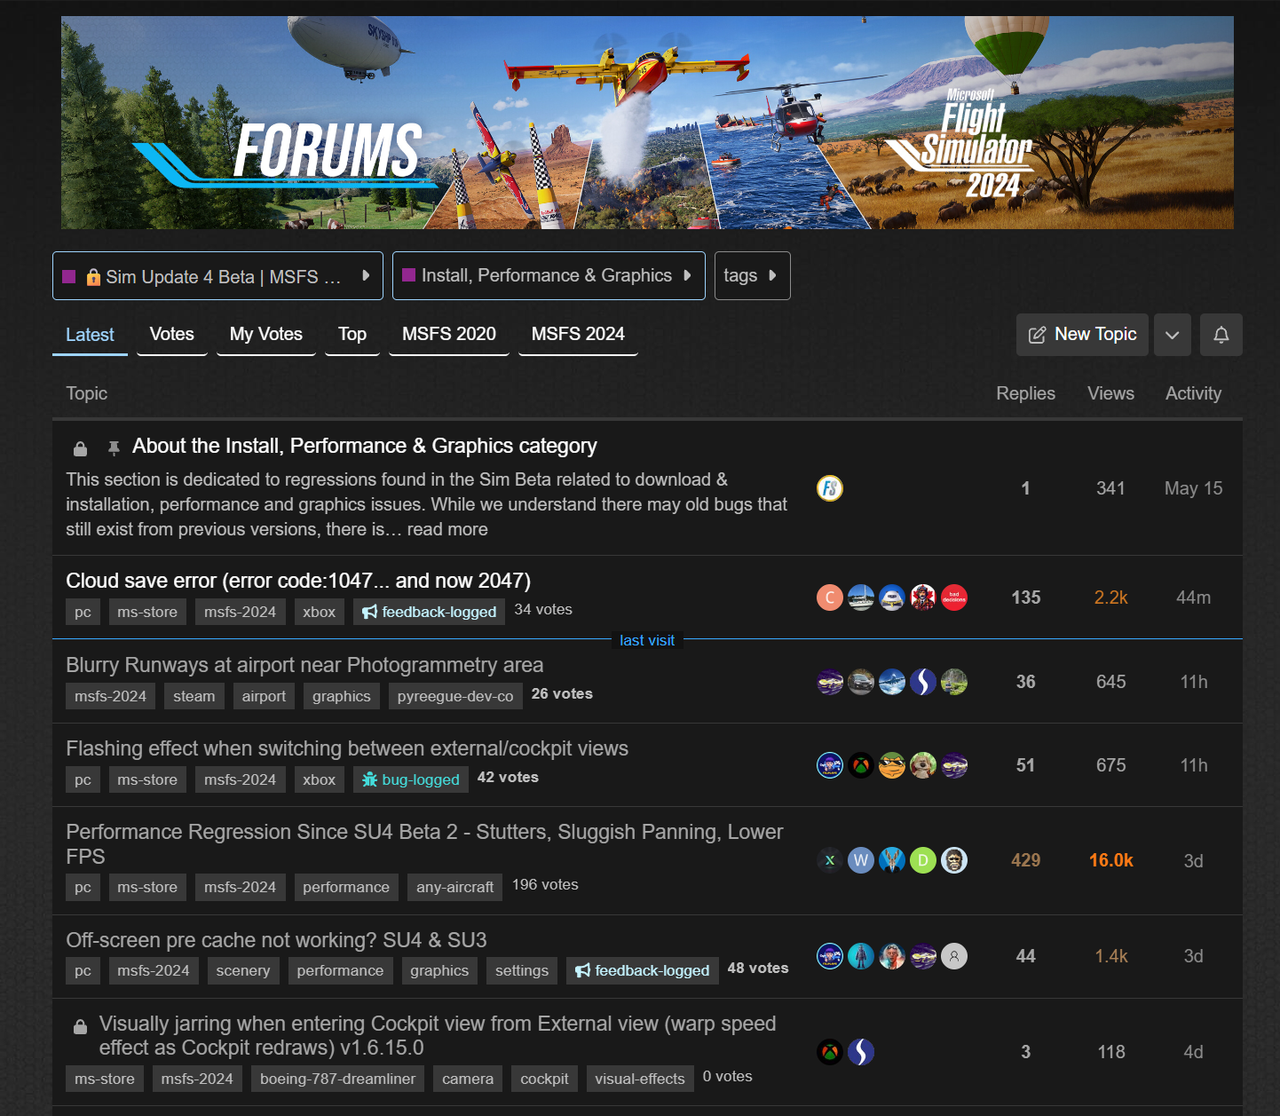Click the bug-logged tag with bug icon

(x=411, y=780)
